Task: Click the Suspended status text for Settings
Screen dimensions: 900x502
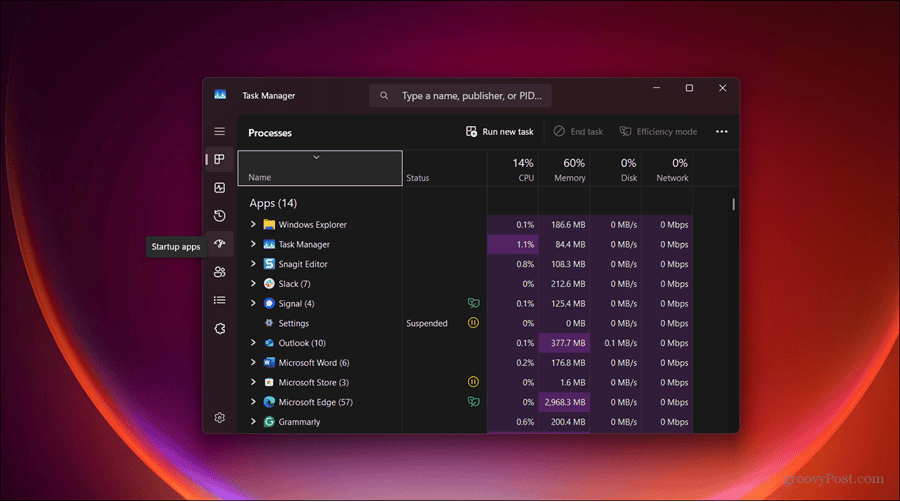Action: point(426,324)
